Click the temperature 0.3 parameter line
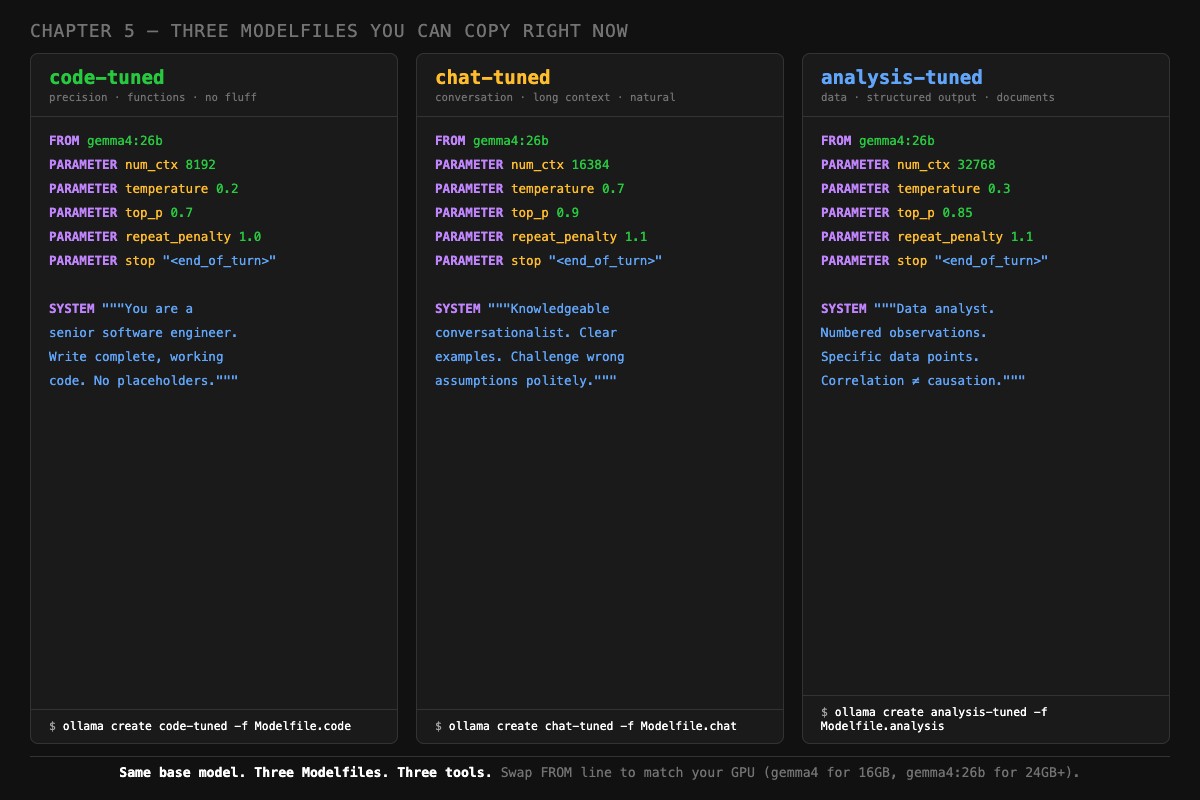 [x=916, y=189]
